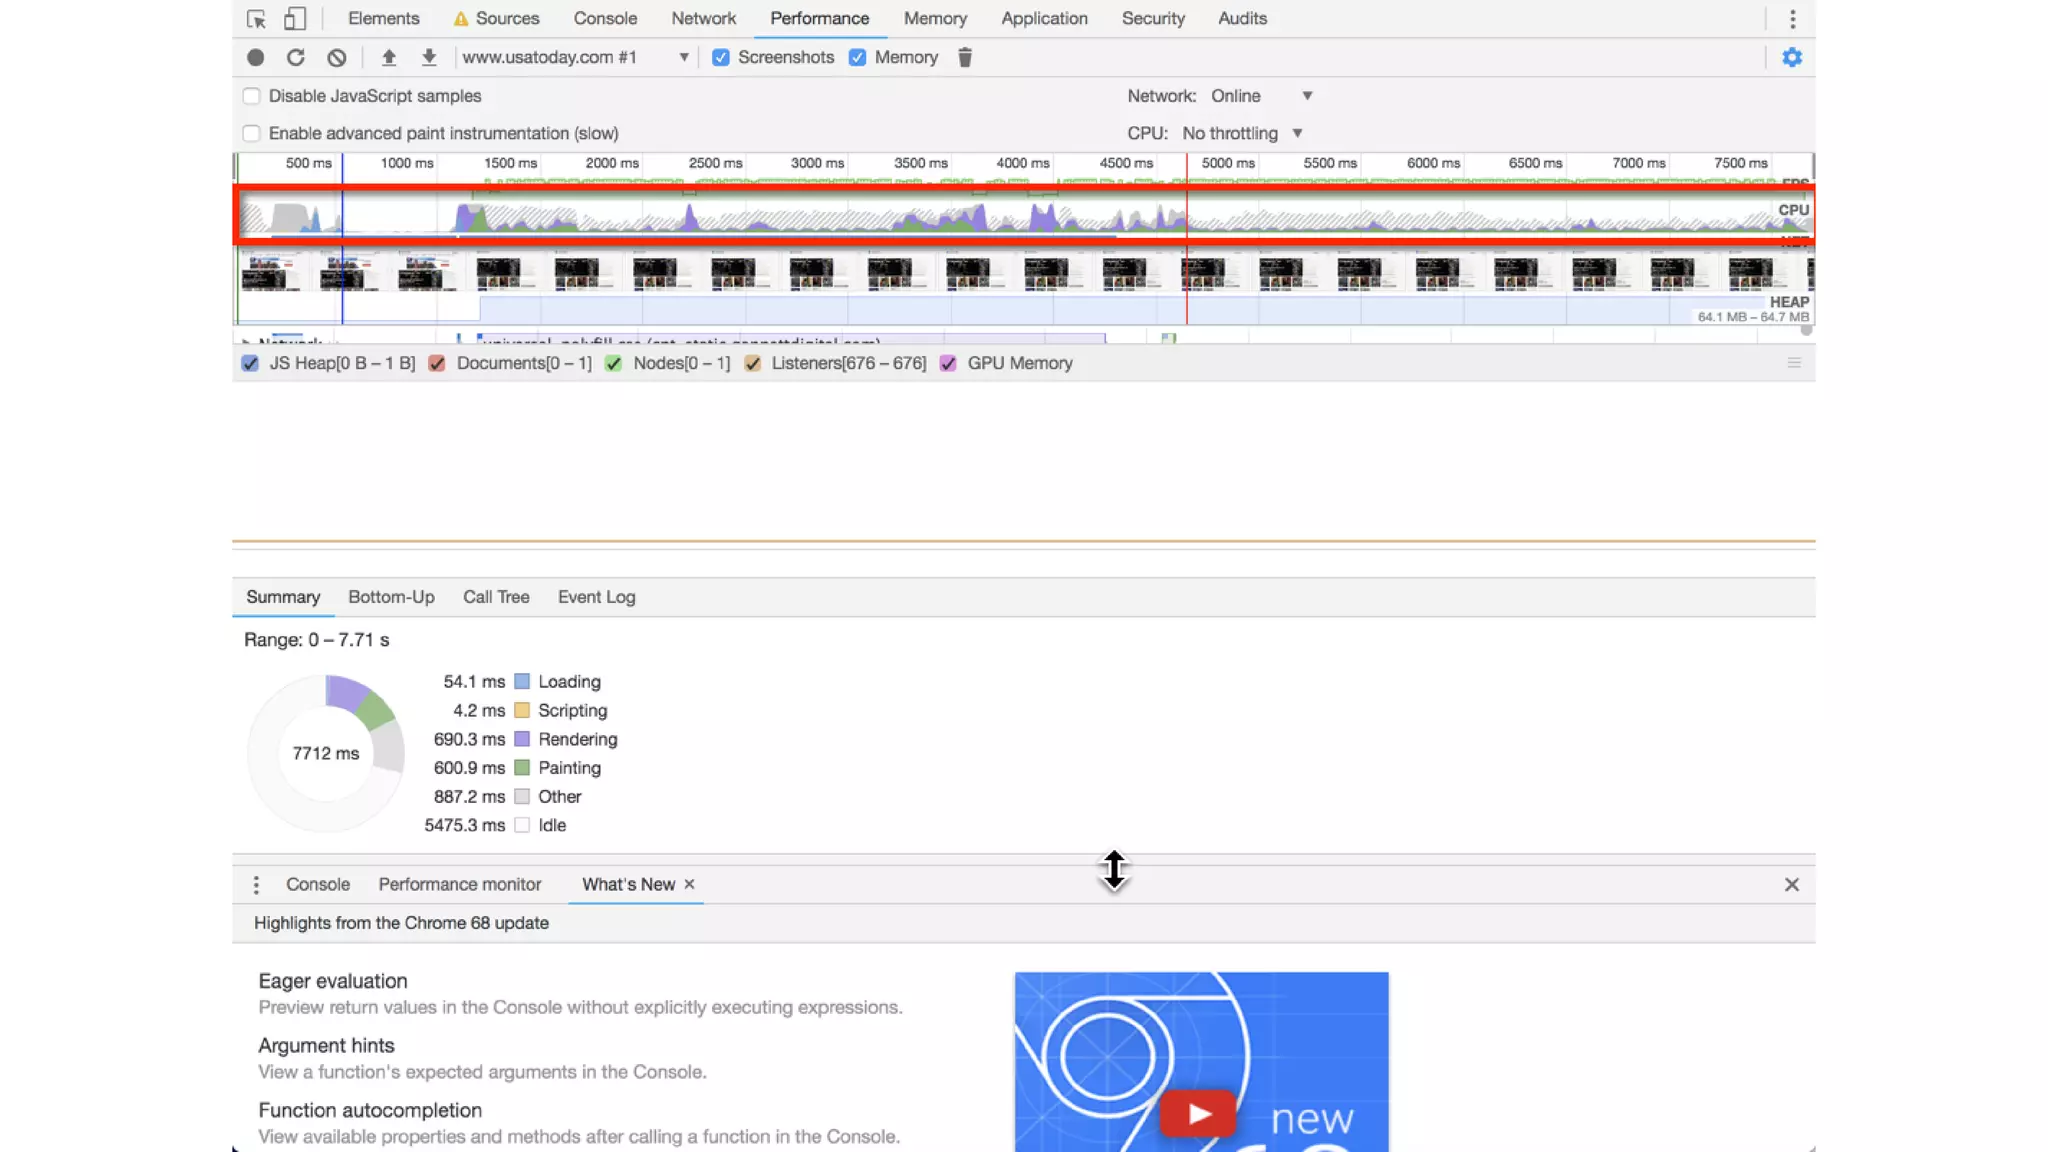Screen dimensions: 2048x1152
Task: Click the collect garbage trash icon
Action: pos(965,58)
